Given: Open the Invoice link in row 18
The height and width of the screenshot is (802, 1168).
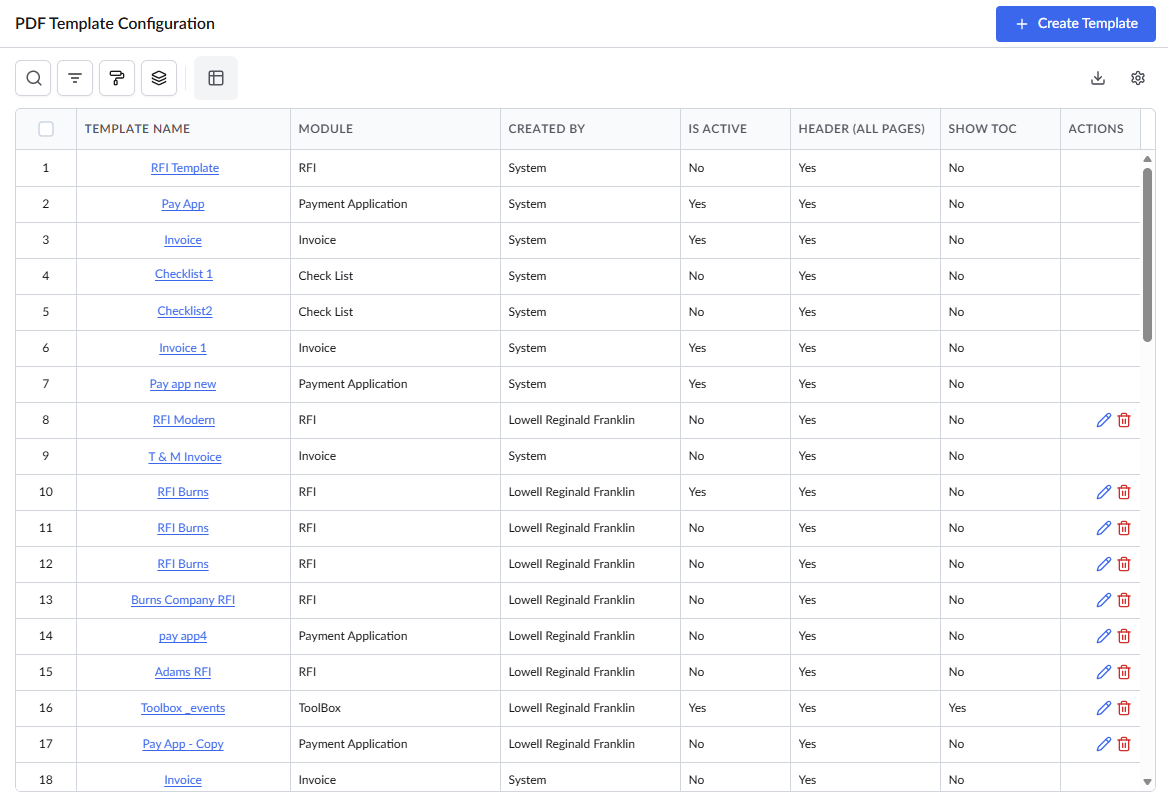Looking at the screenshot, I should point(183,780).
